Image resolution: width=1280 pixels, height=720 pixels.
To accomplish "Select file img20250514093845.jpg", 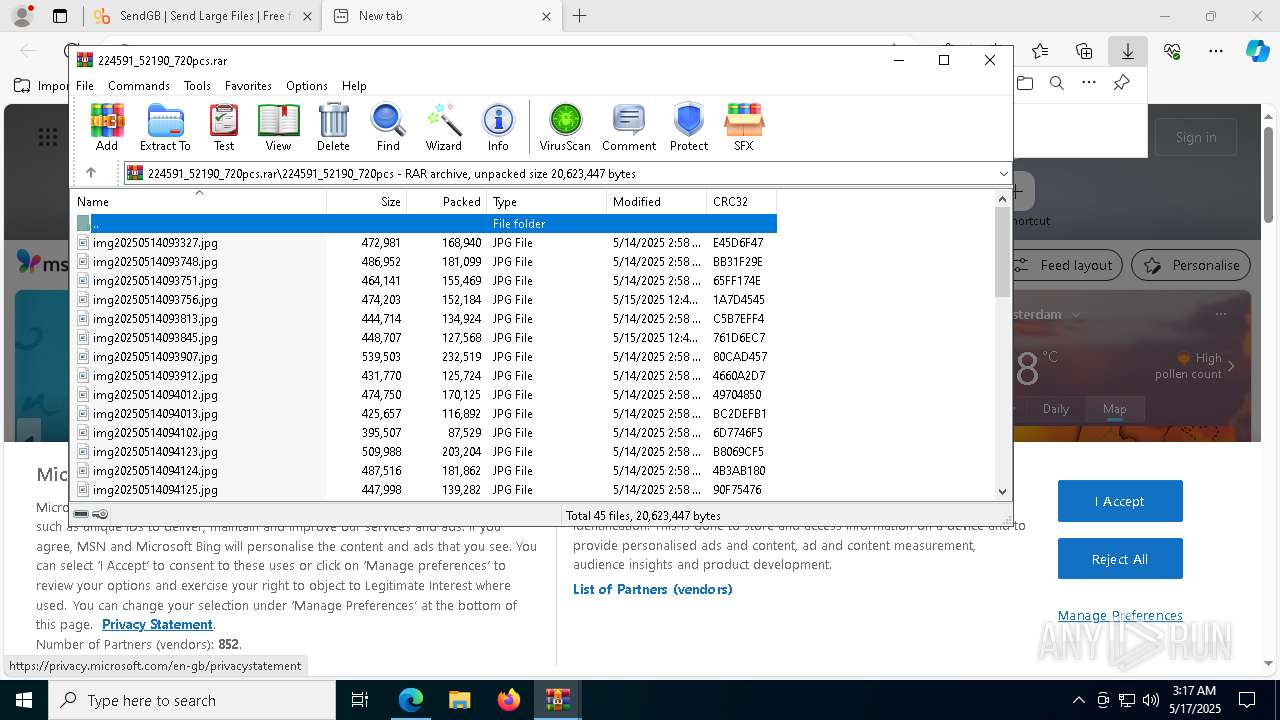I will point(425,338).
